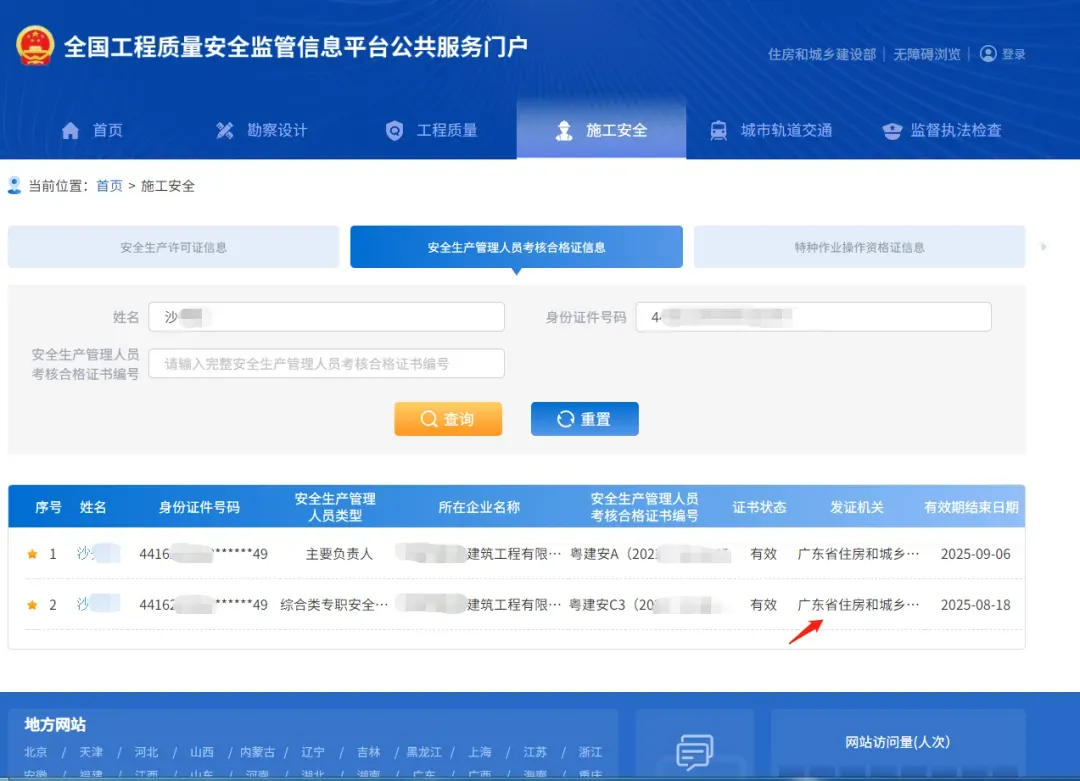Image resolution: width=1080 pixels, height=781 pixels.
Task: Focus the certificate number 证书编号 input field
Action: coord(326,364)
